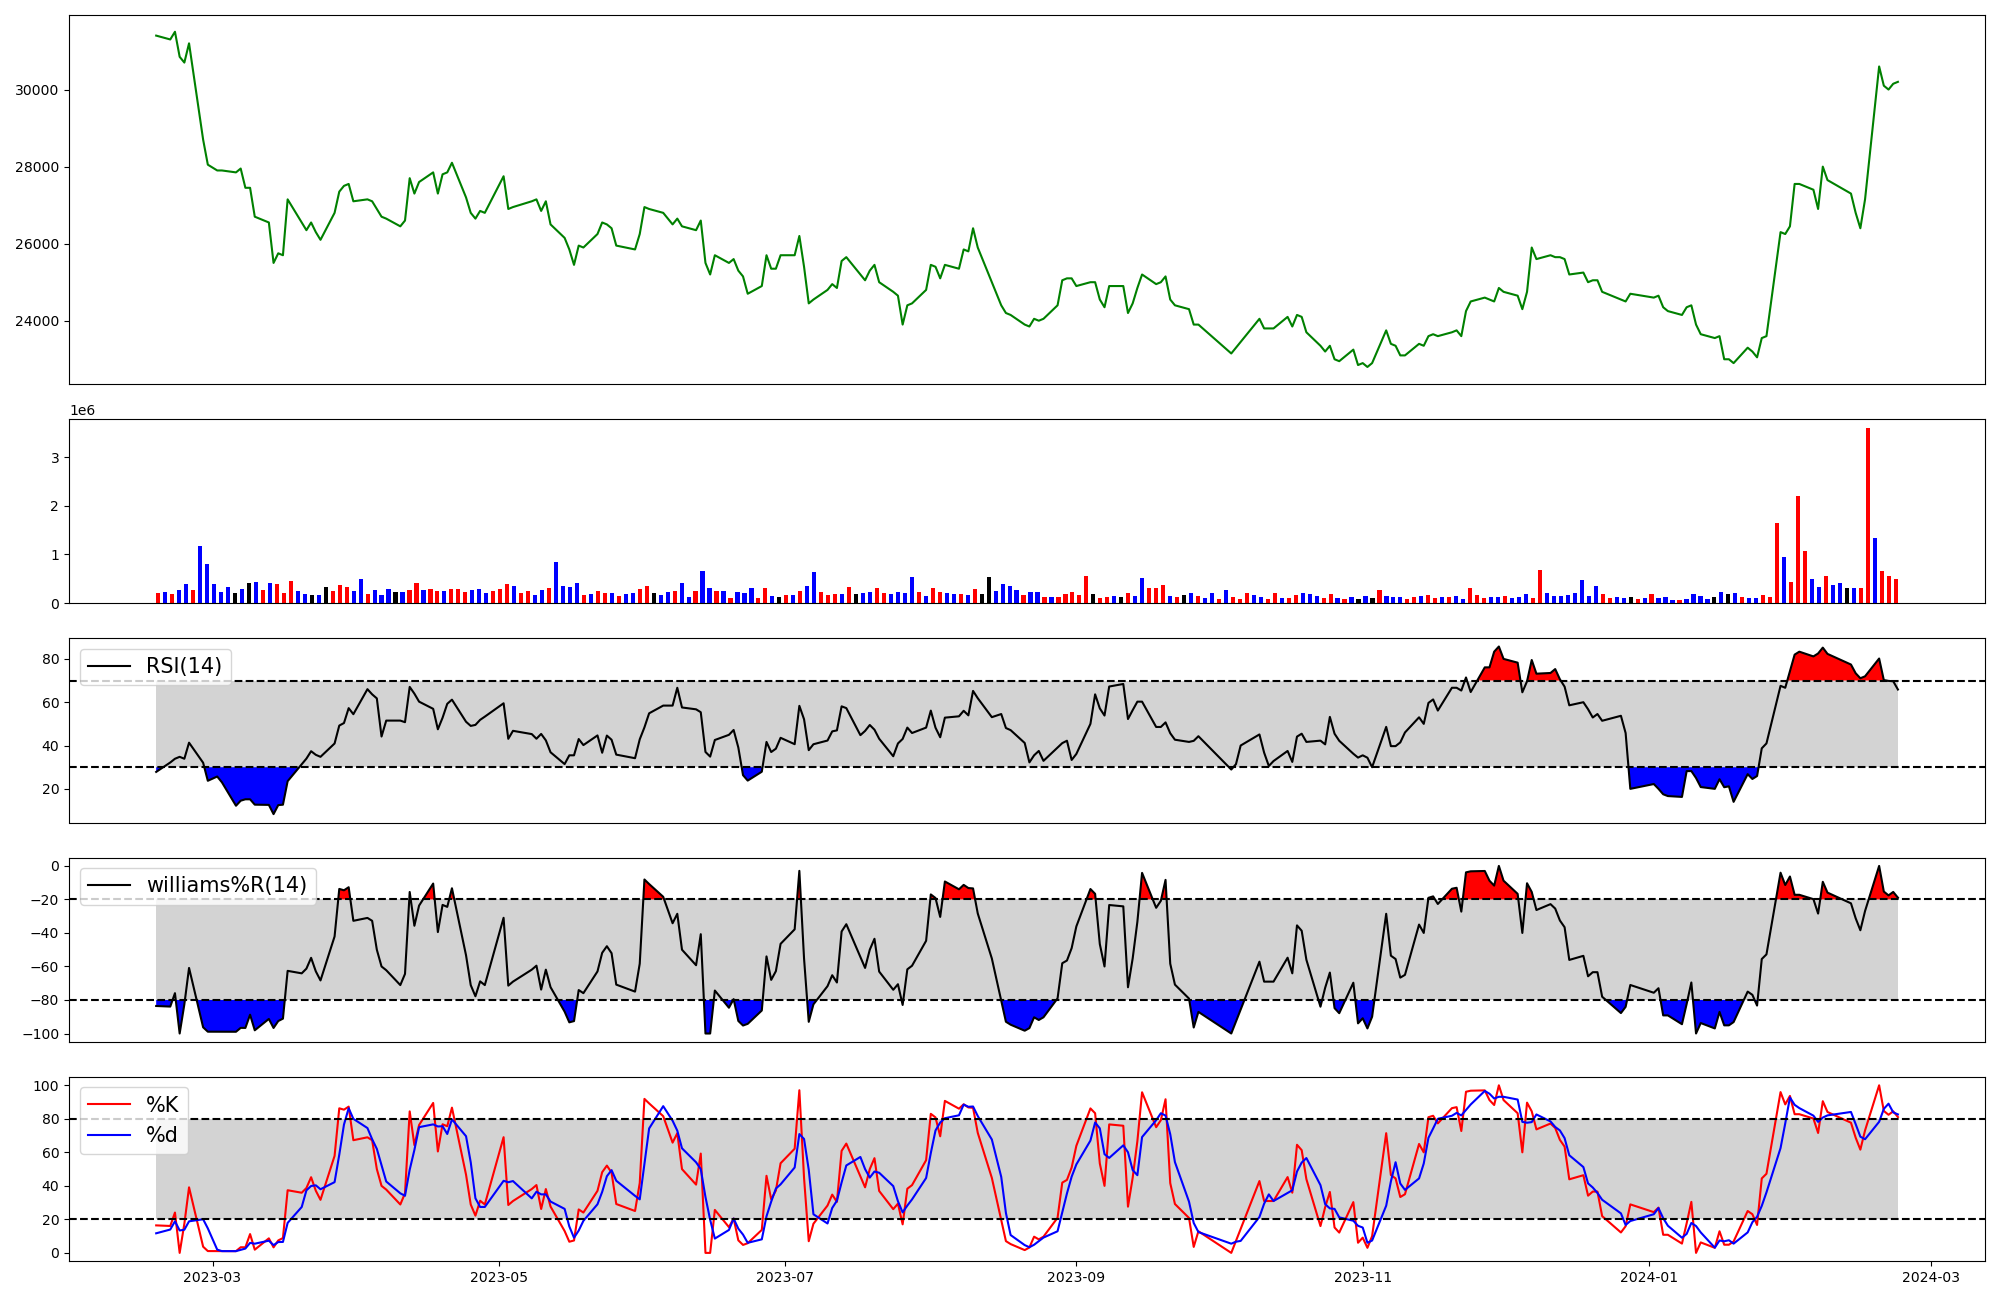Select the 2023-09 date axis label
Screen dimensions: 2000x1300
(x=1076, y=1277)
